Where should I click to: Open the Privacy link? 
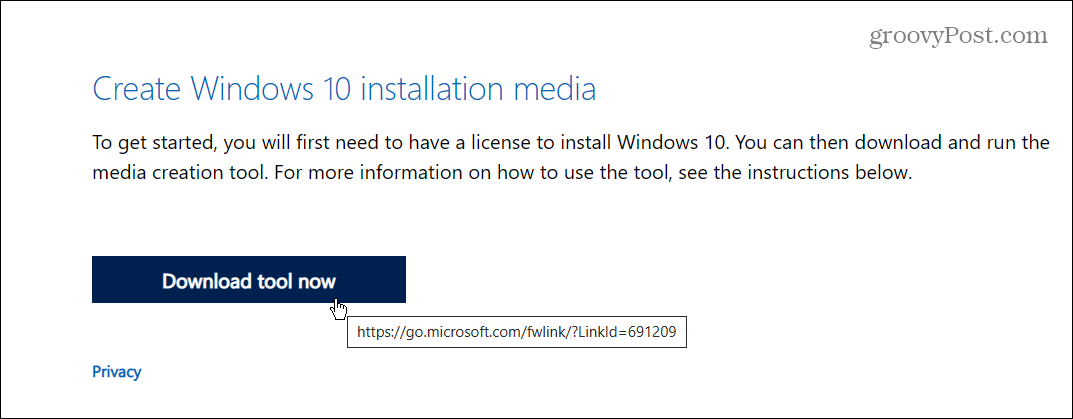116,372
